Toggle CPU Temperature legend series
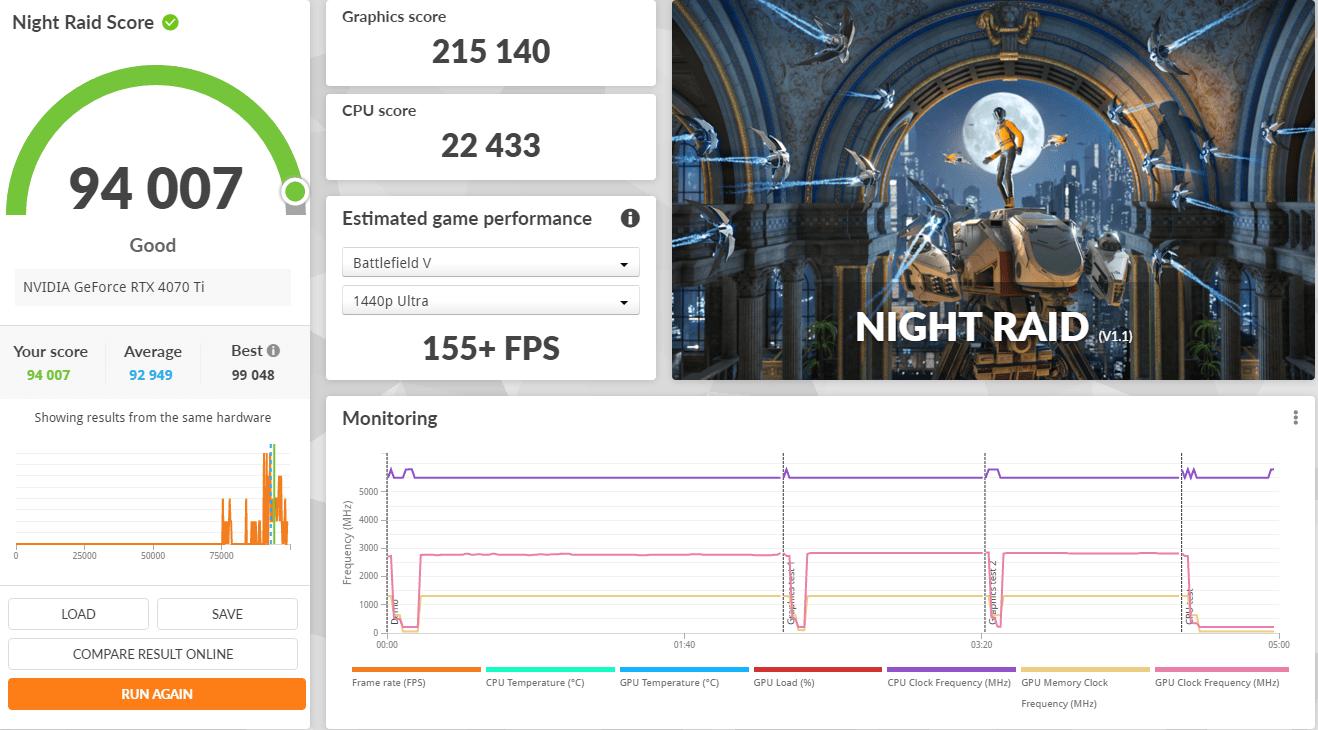The image size is (1318, 730). click(x=550, y=677)
